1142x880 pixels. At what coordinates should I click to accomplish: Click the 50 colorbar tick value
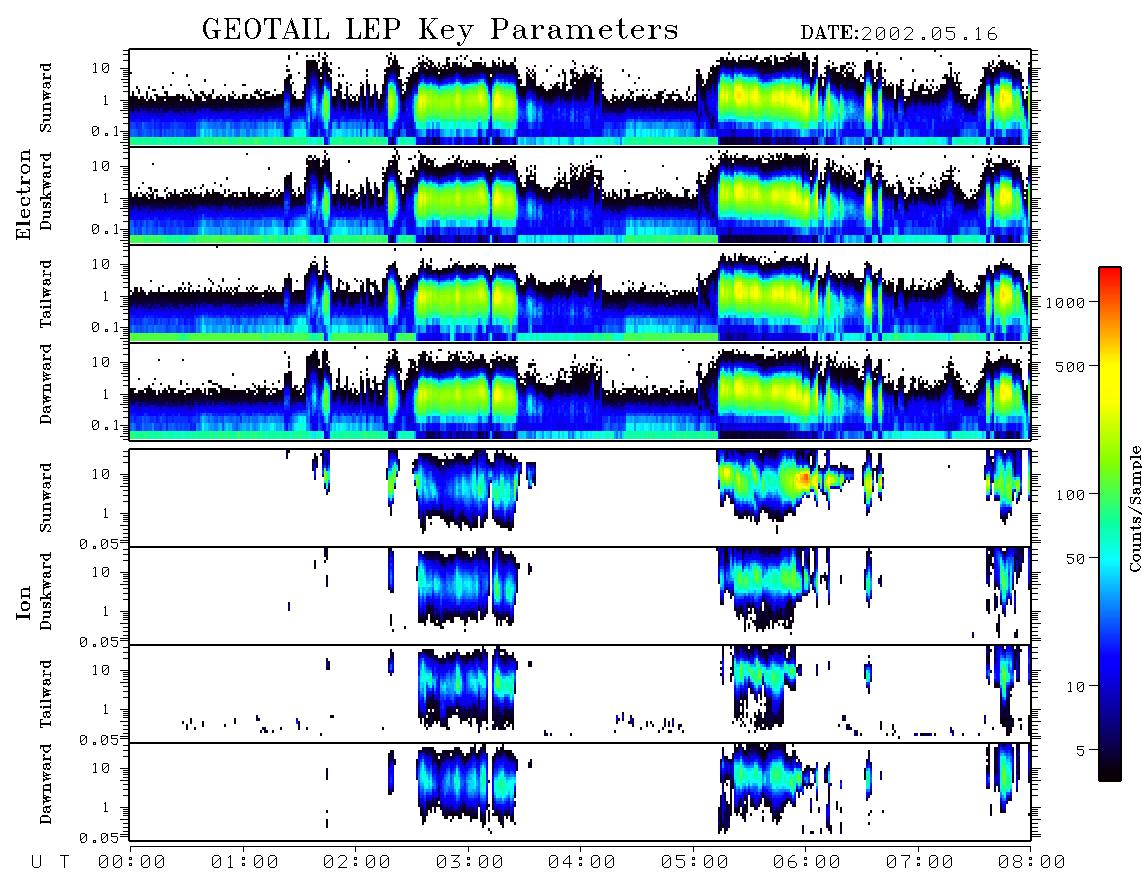tap(1076, 559)
